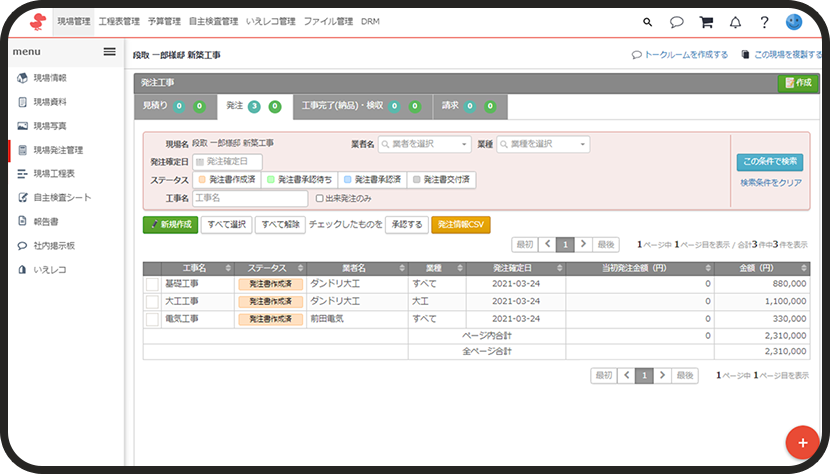
Task: Click the 承認する button
Action: [x=407, y=225]
